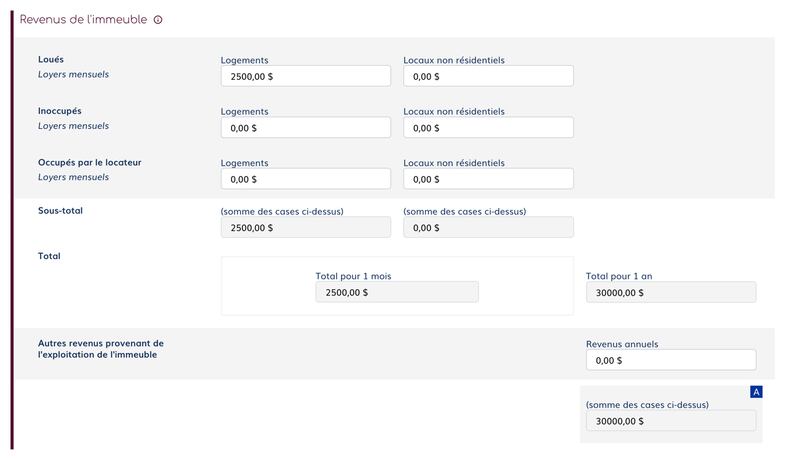
Task: Select the Inoccupés Logements amount field
Action: click(305, 128)
